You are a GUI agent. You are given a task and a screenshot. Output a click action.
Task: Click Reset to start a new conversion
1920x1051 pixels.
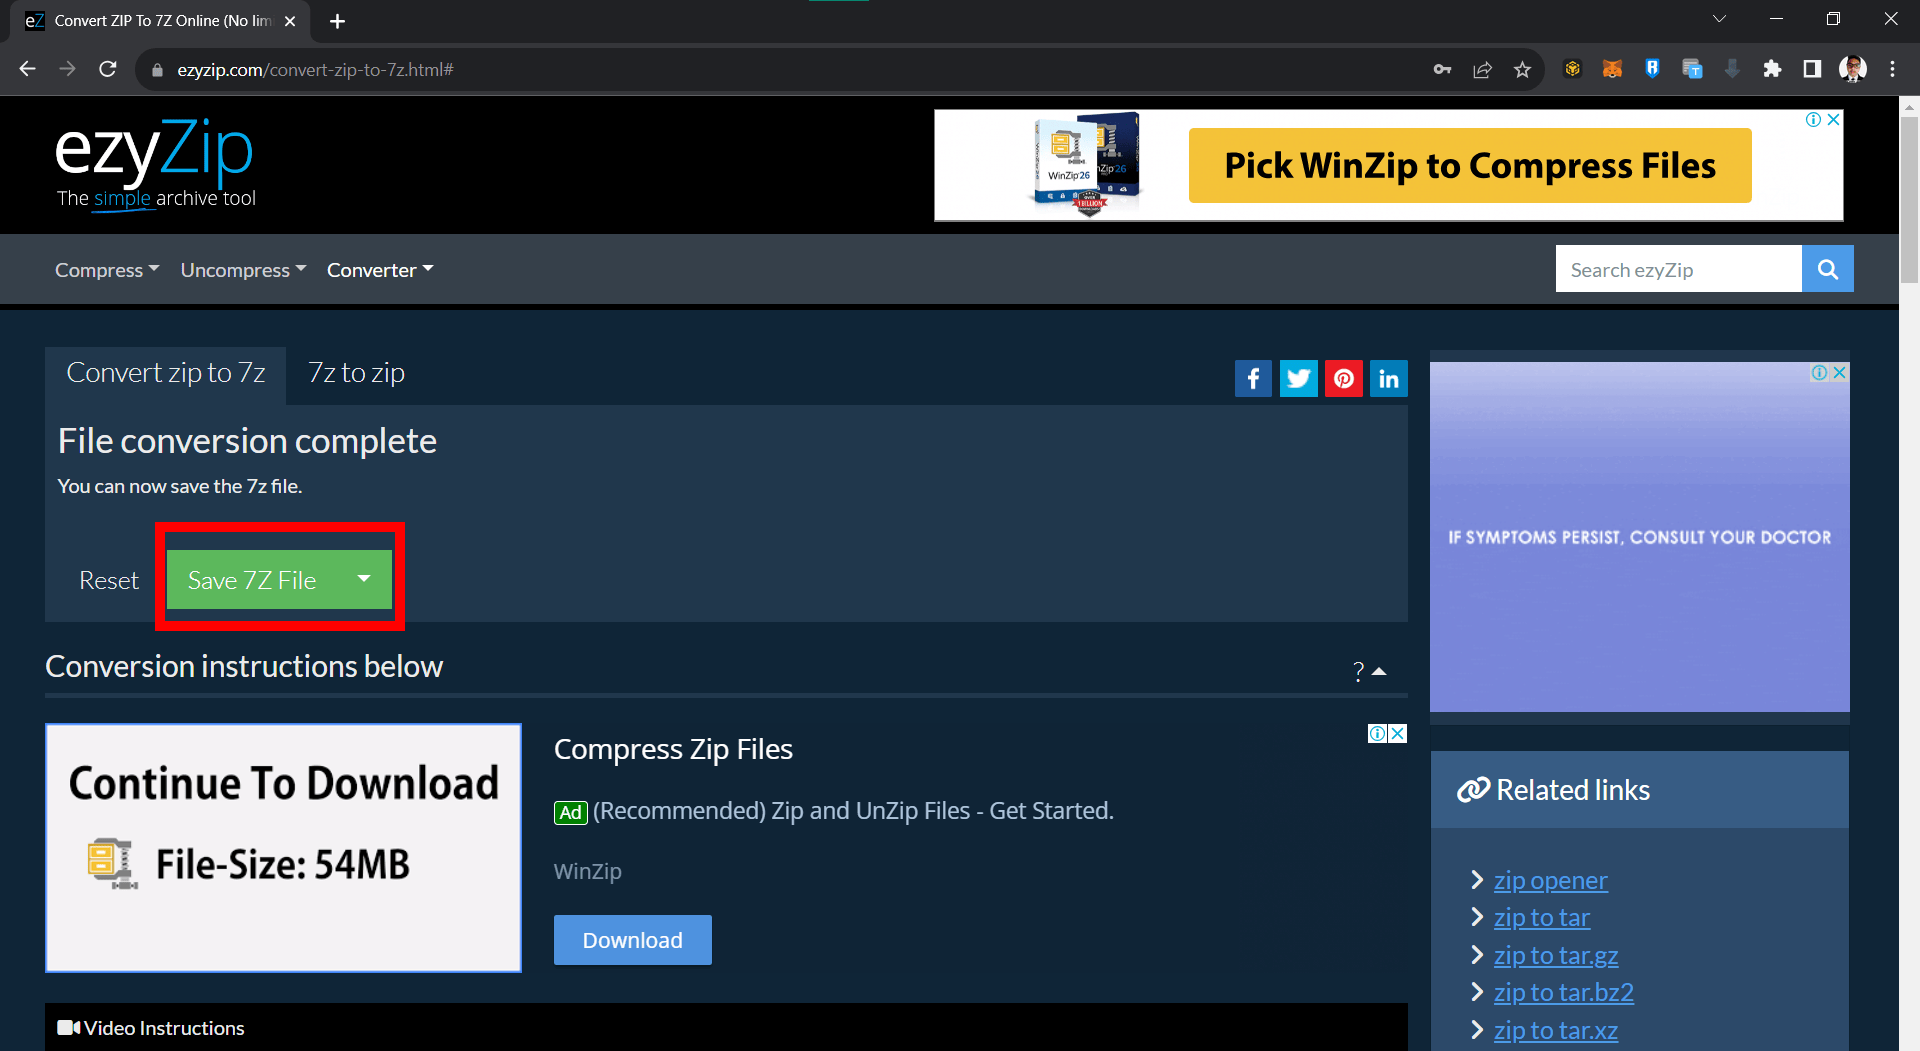108,579
